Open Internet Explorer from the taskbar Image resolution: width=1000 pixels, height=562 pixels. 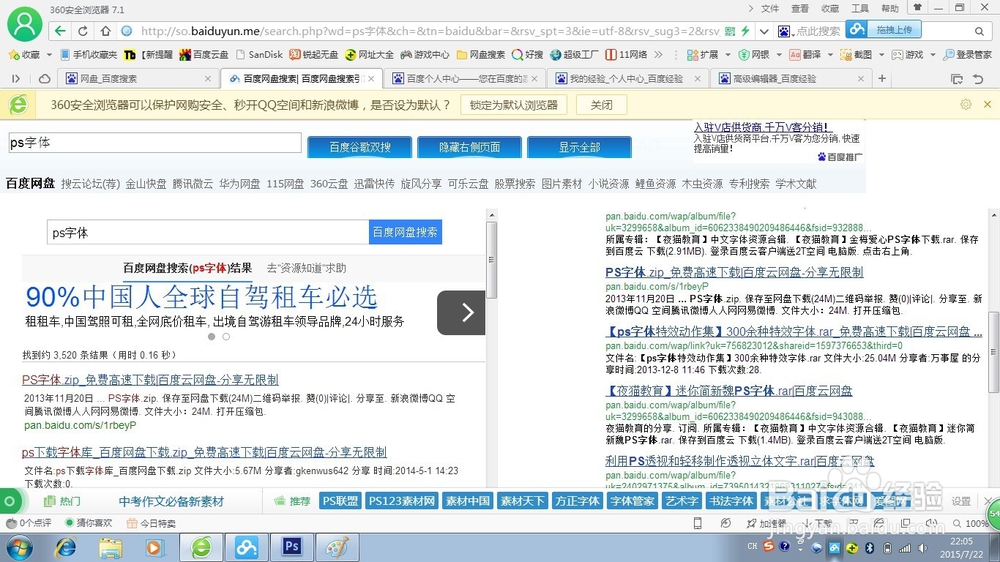66,547
